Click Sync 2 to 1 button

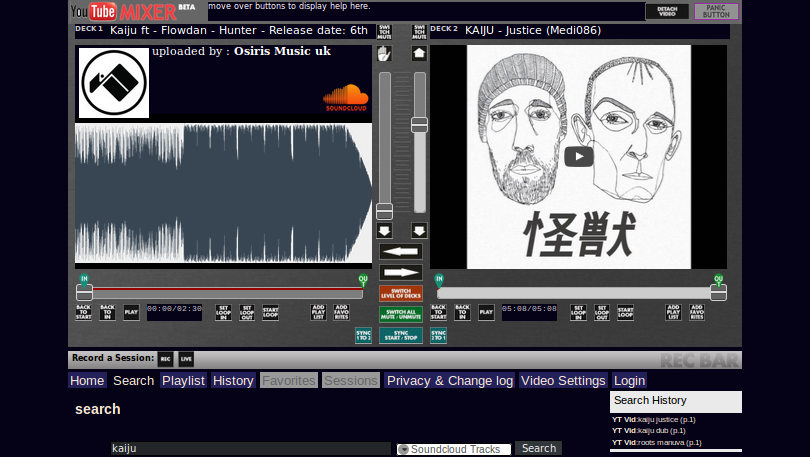pyautogui.click(x=438, y=335)
